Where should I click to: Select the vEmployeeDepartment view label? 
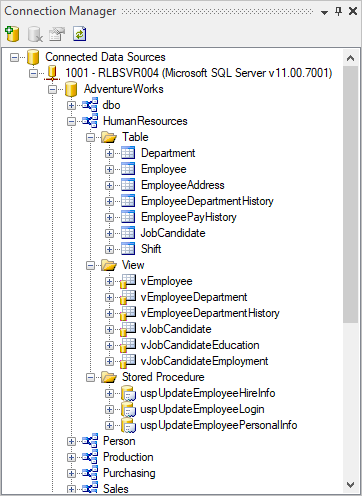[194, 297]
